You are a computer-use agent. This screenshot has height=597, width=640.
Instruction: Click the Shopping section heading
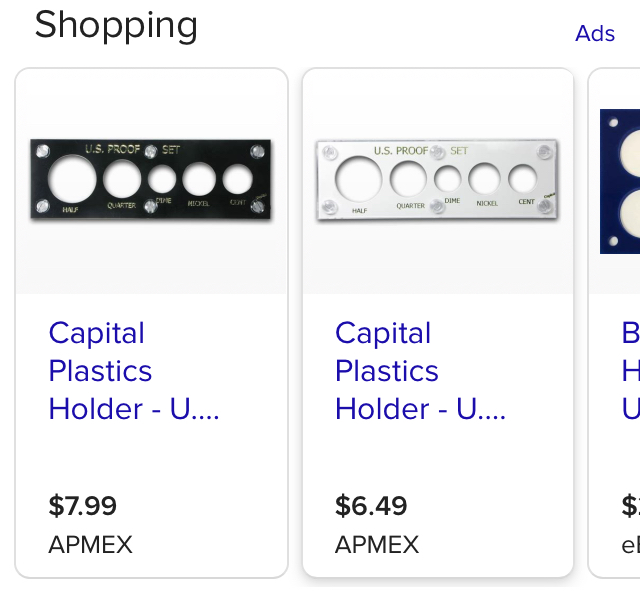click(116, 25)
